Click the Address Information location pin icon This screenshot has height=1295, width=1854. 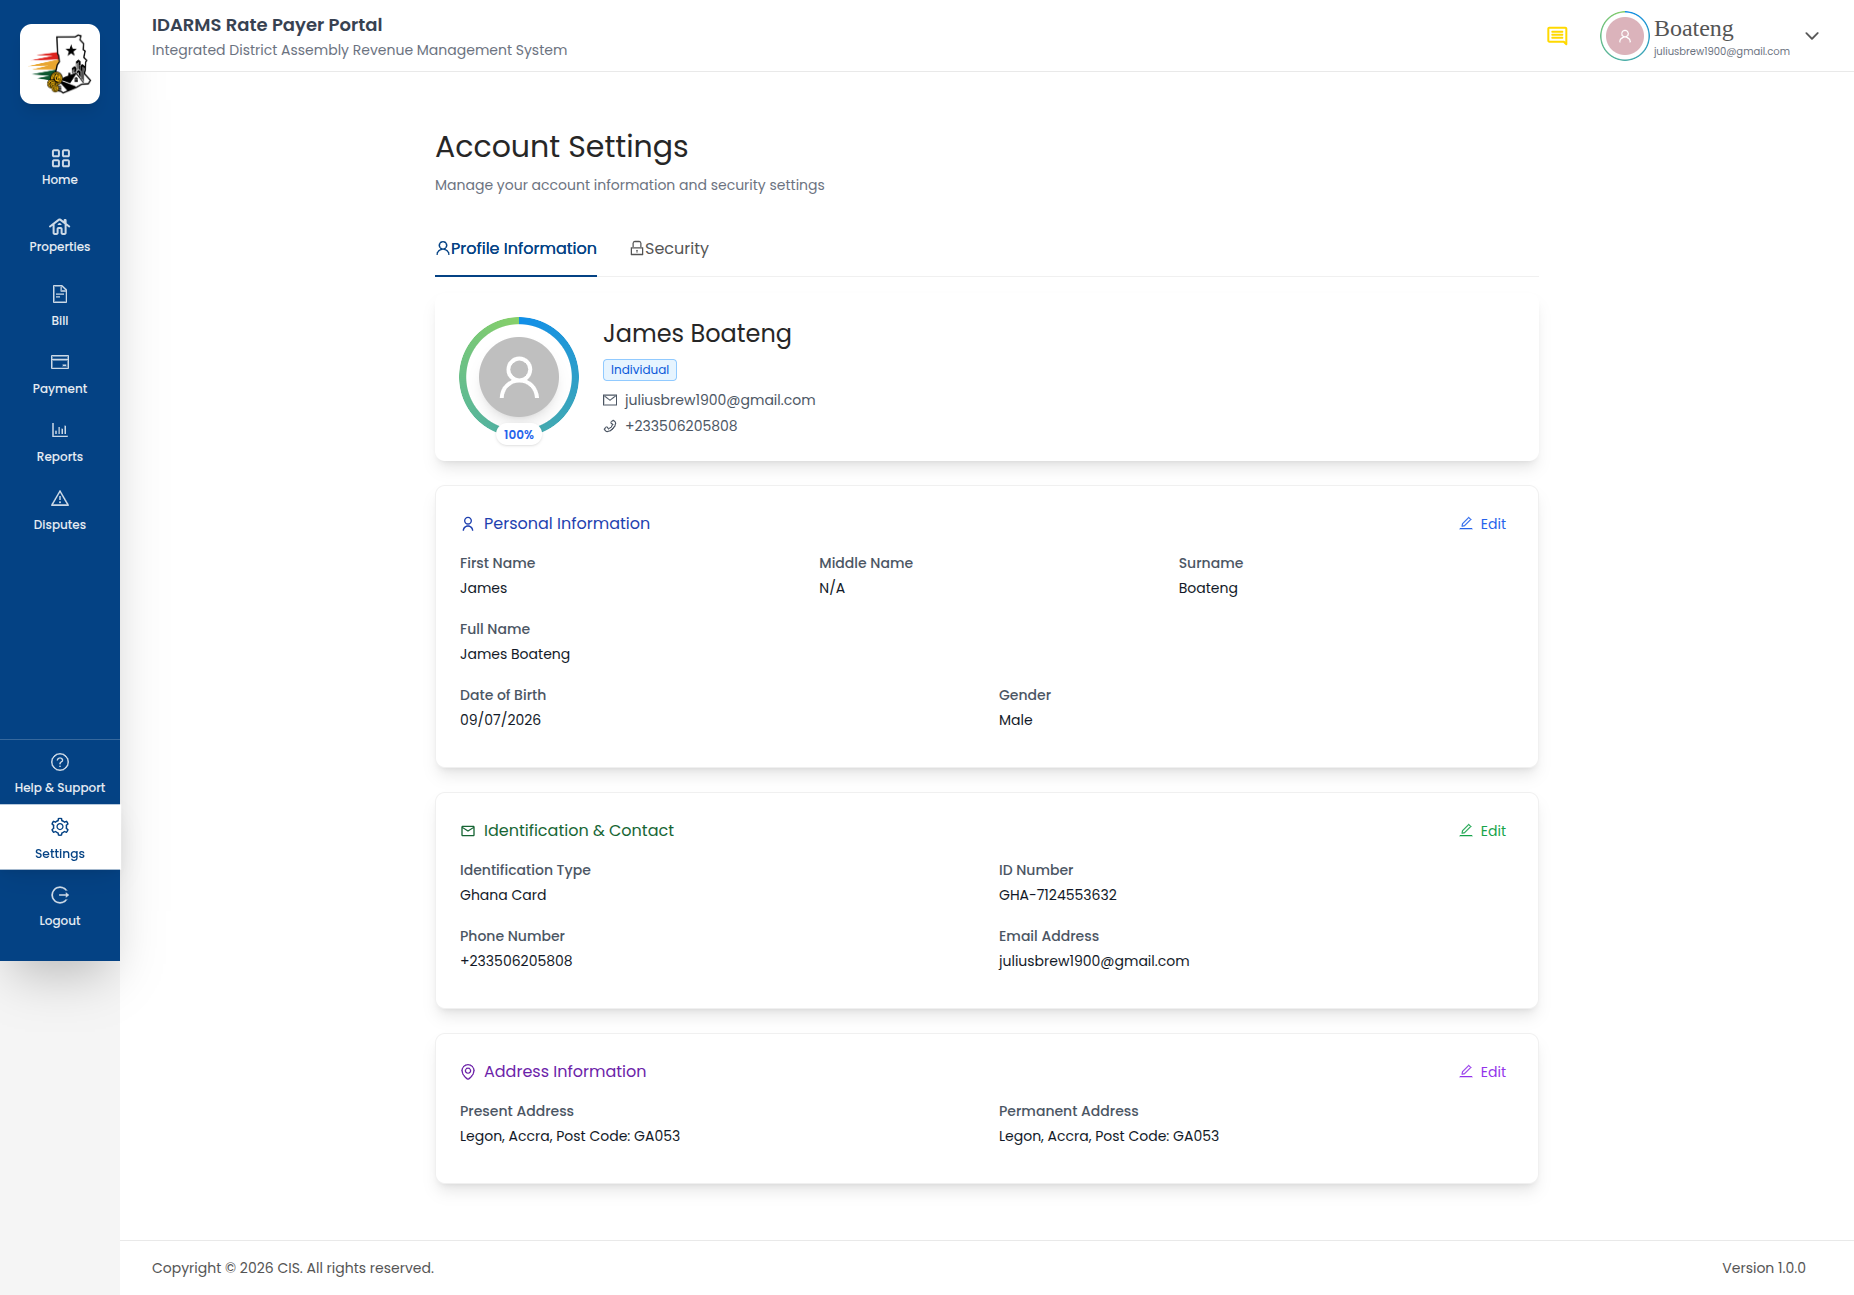point(468,1072)
